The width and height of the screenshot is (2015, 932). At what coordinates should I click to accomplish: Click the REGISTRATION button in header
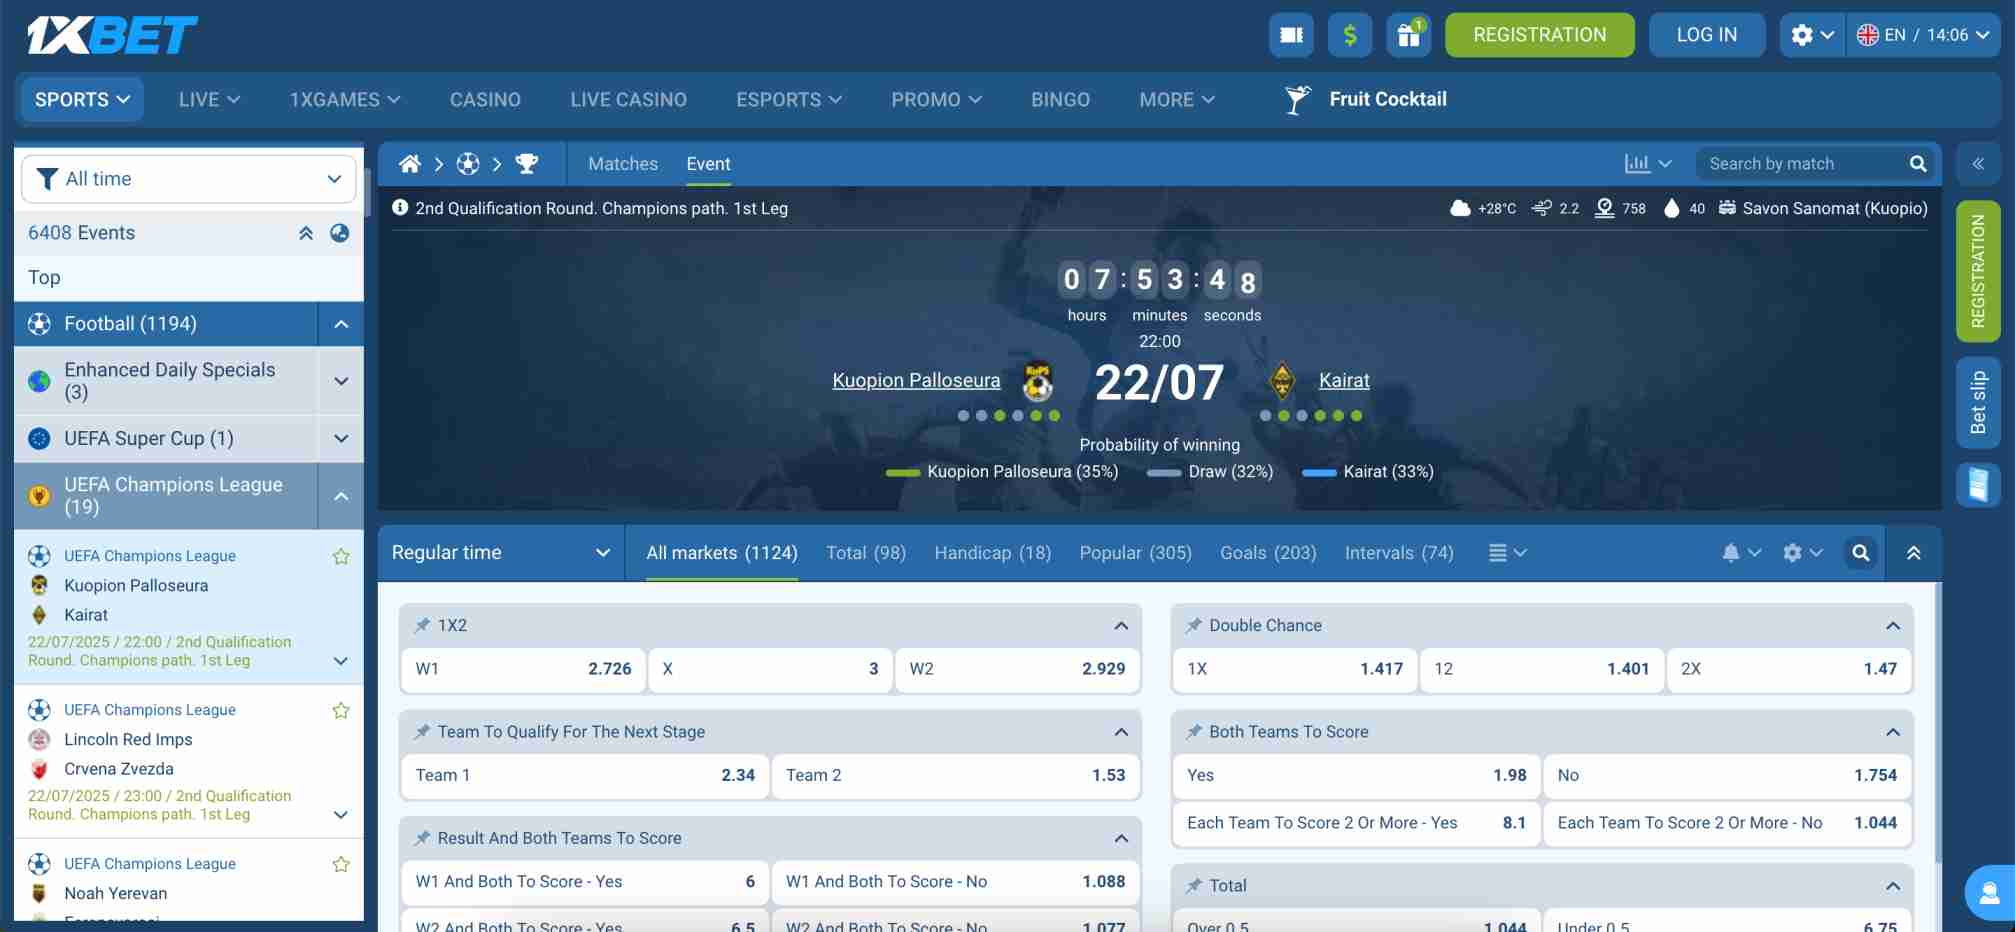click(1540, 35)
